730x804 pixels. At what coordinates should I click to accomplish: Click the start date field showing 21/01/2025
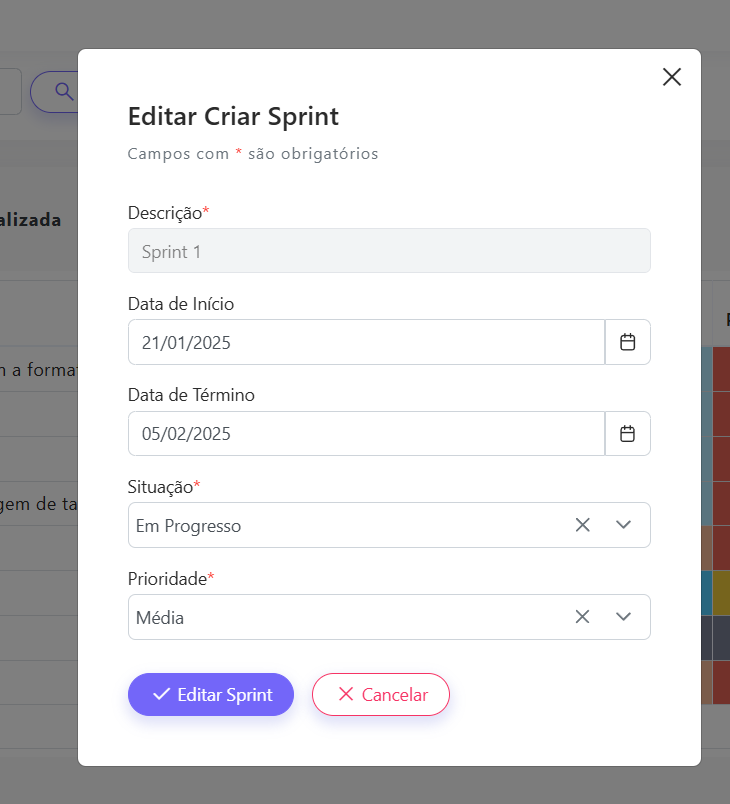pos(366,342)
